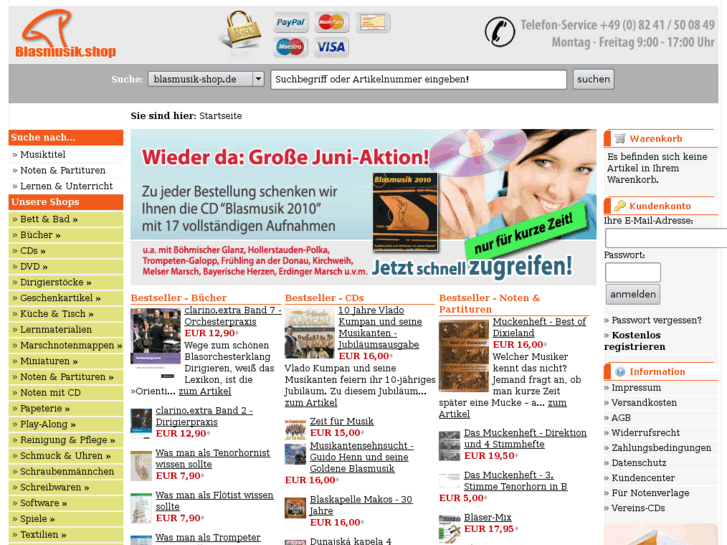727x545 pixels.
Task: Expand the Bücher shop category
Action: tap(66, 235)
